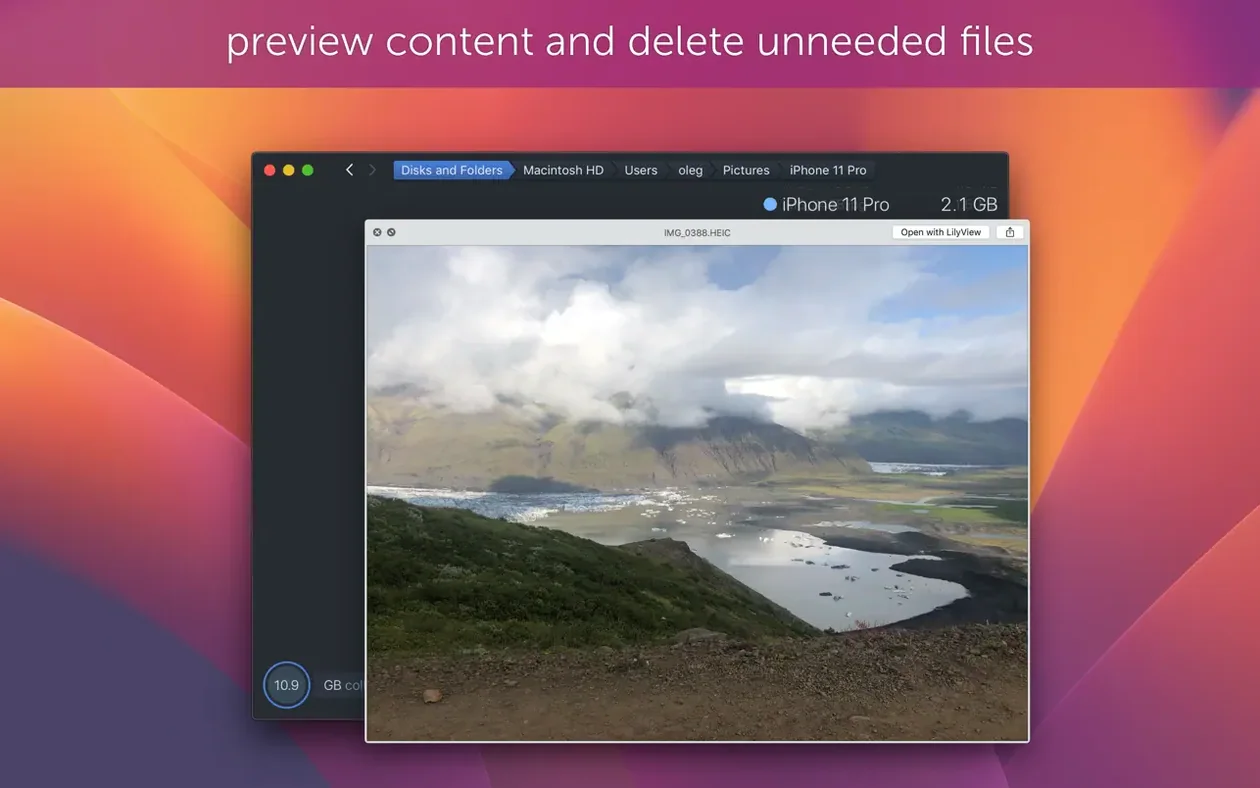Click the 2.1 GB size value

click(x=969, y=204)
